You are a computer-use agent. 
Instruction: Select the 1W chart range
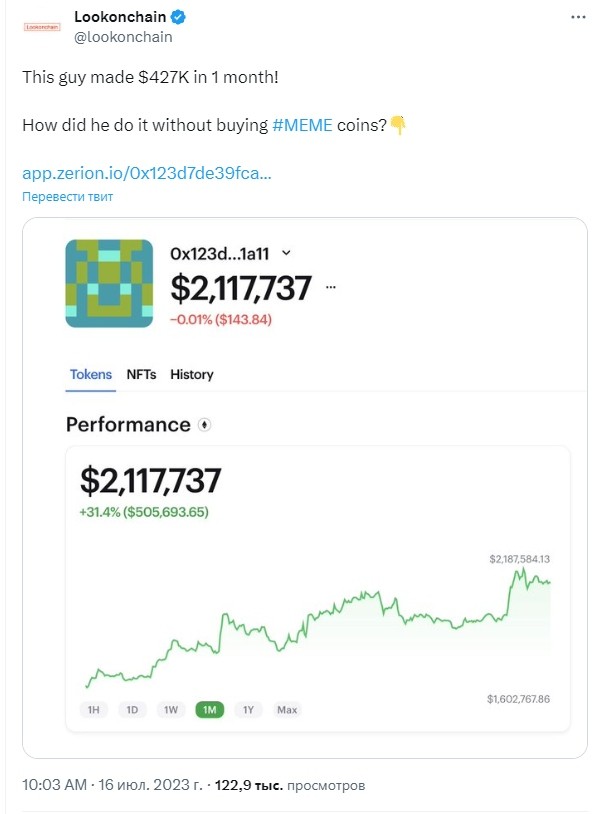pos(171,710)
